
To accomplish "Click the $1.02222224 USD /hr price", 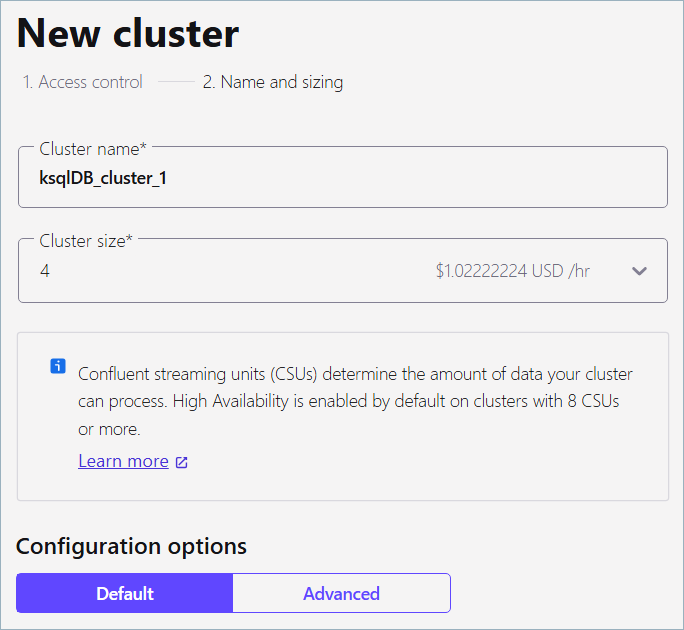I will tap(512, 271).
